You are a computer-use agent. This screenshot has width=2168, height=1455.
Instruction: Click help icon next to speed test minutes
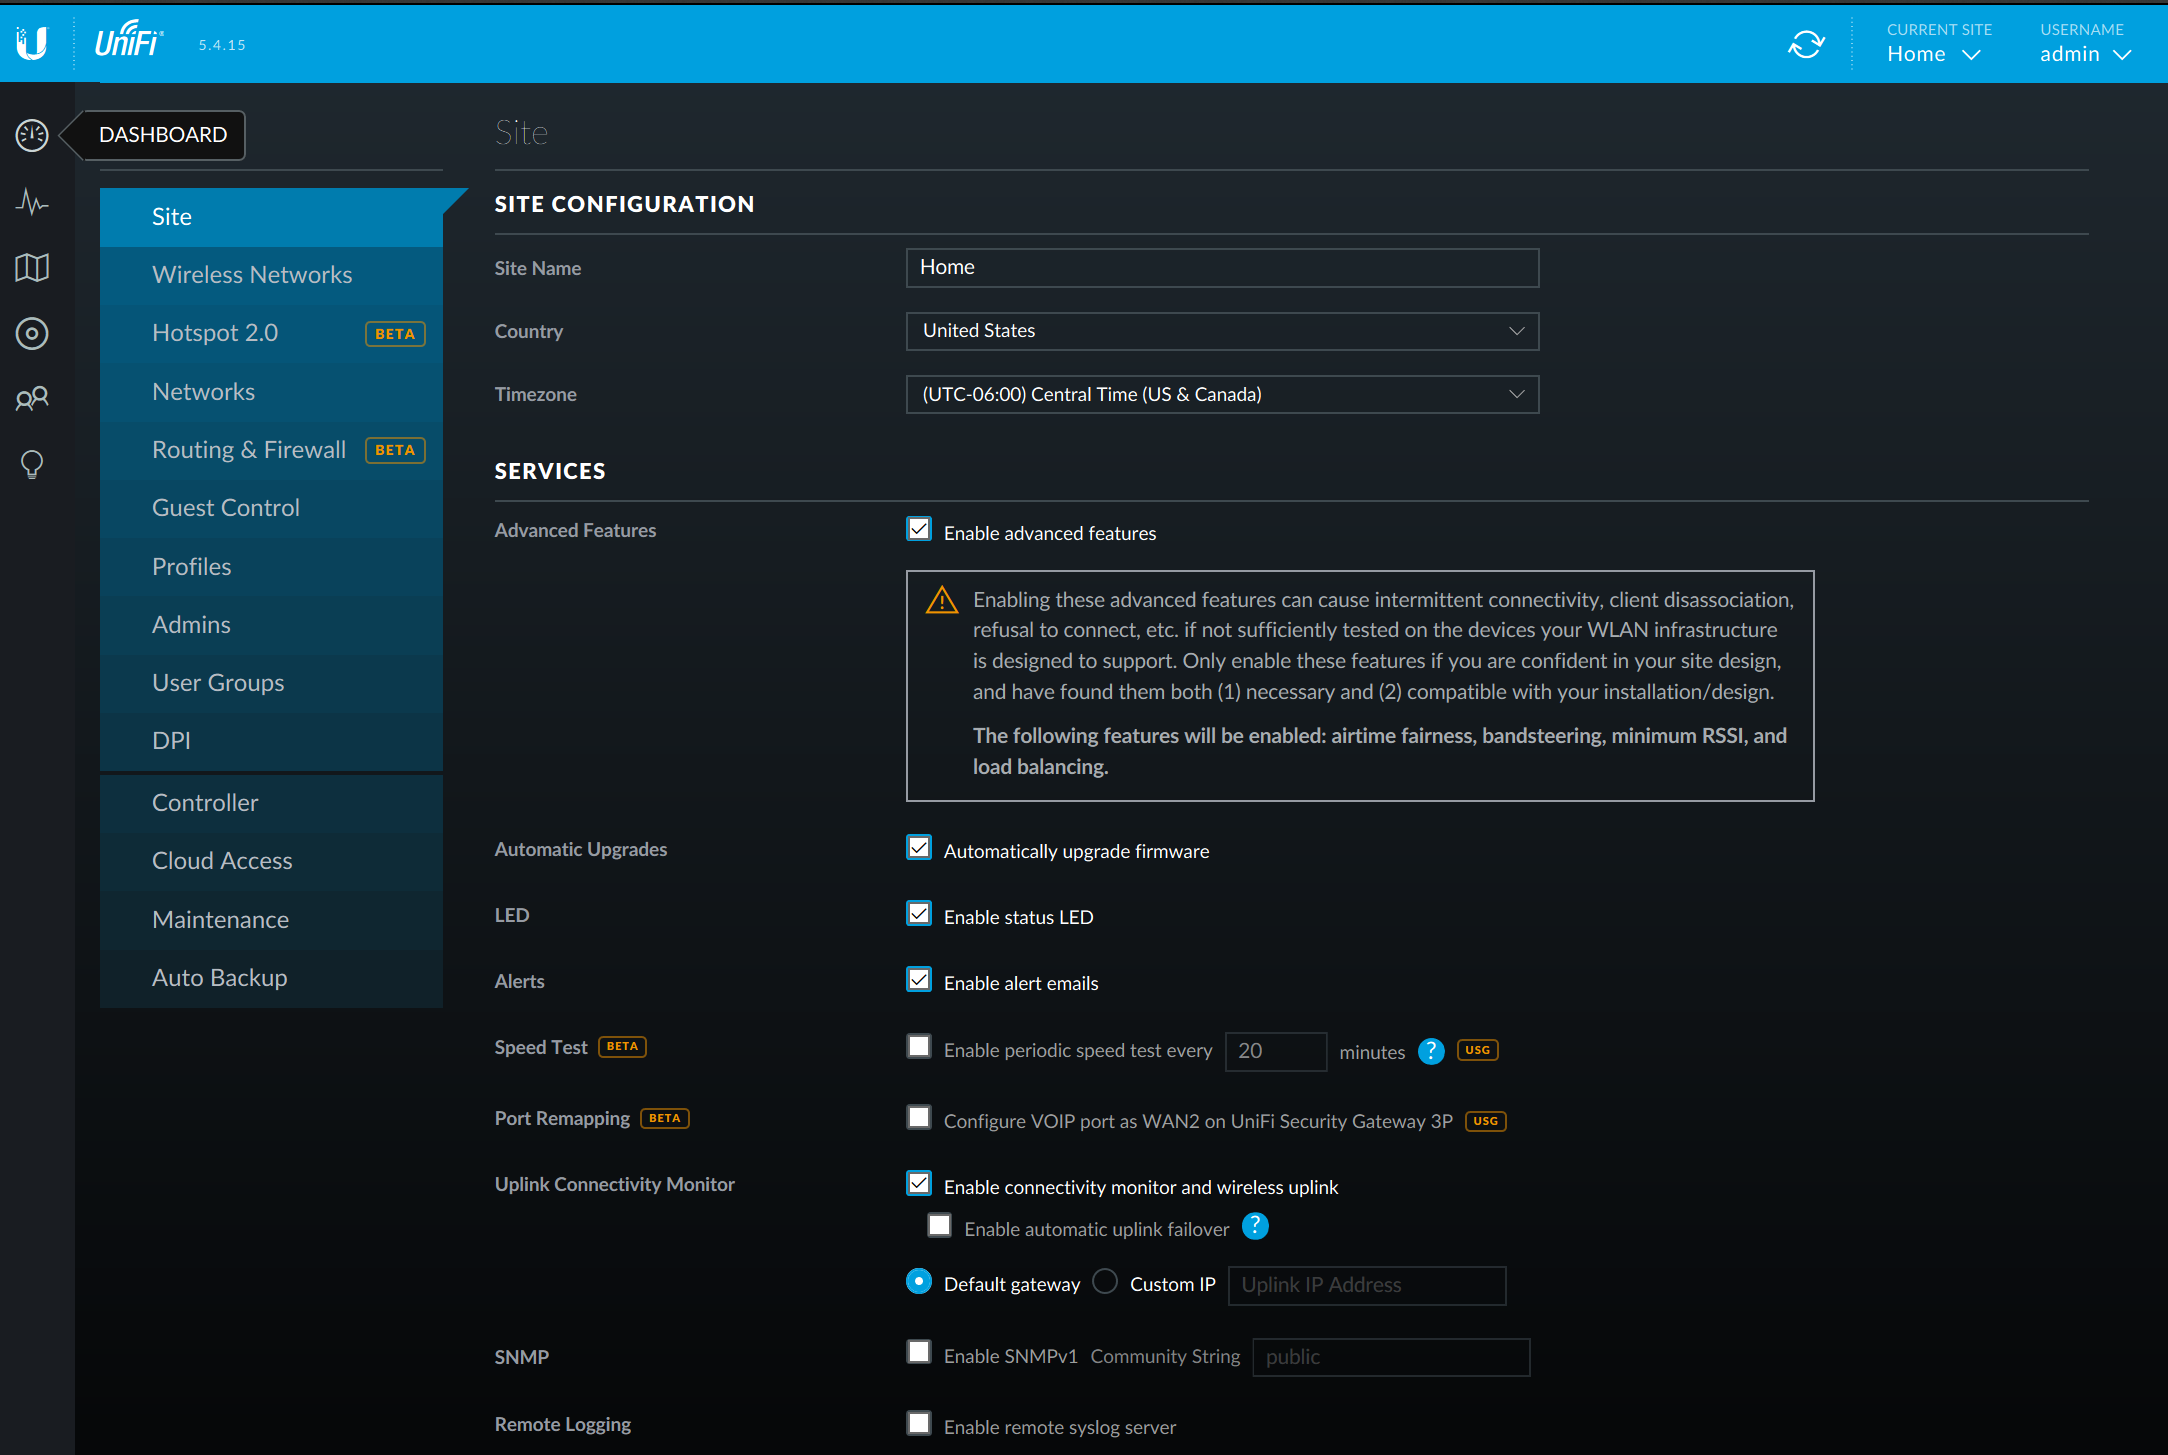(1431, 1051)
